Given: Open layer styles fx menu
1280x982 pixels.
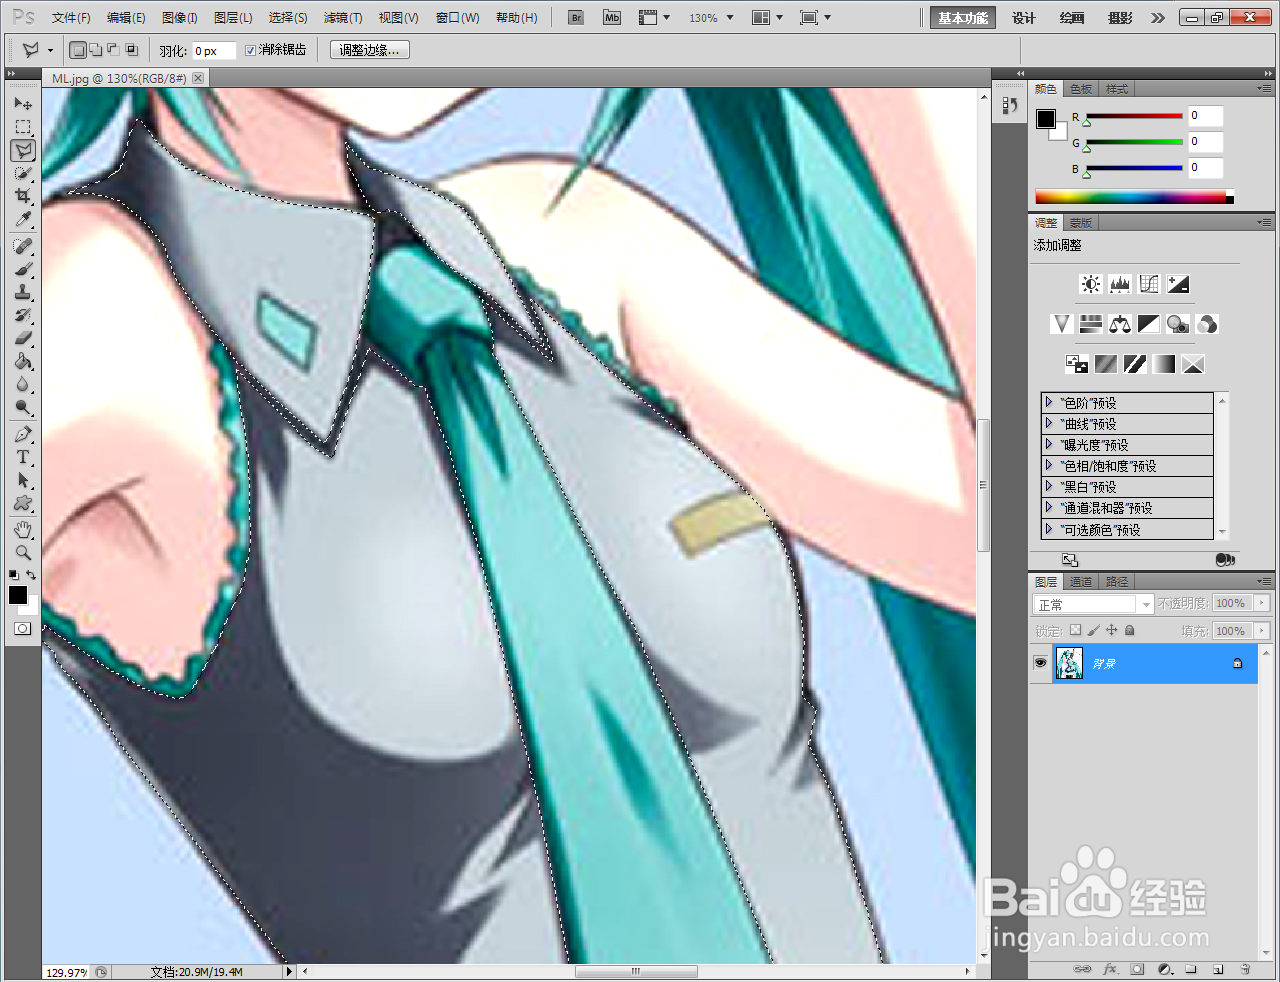Looking at the screenshot, I should (1110, 969).
